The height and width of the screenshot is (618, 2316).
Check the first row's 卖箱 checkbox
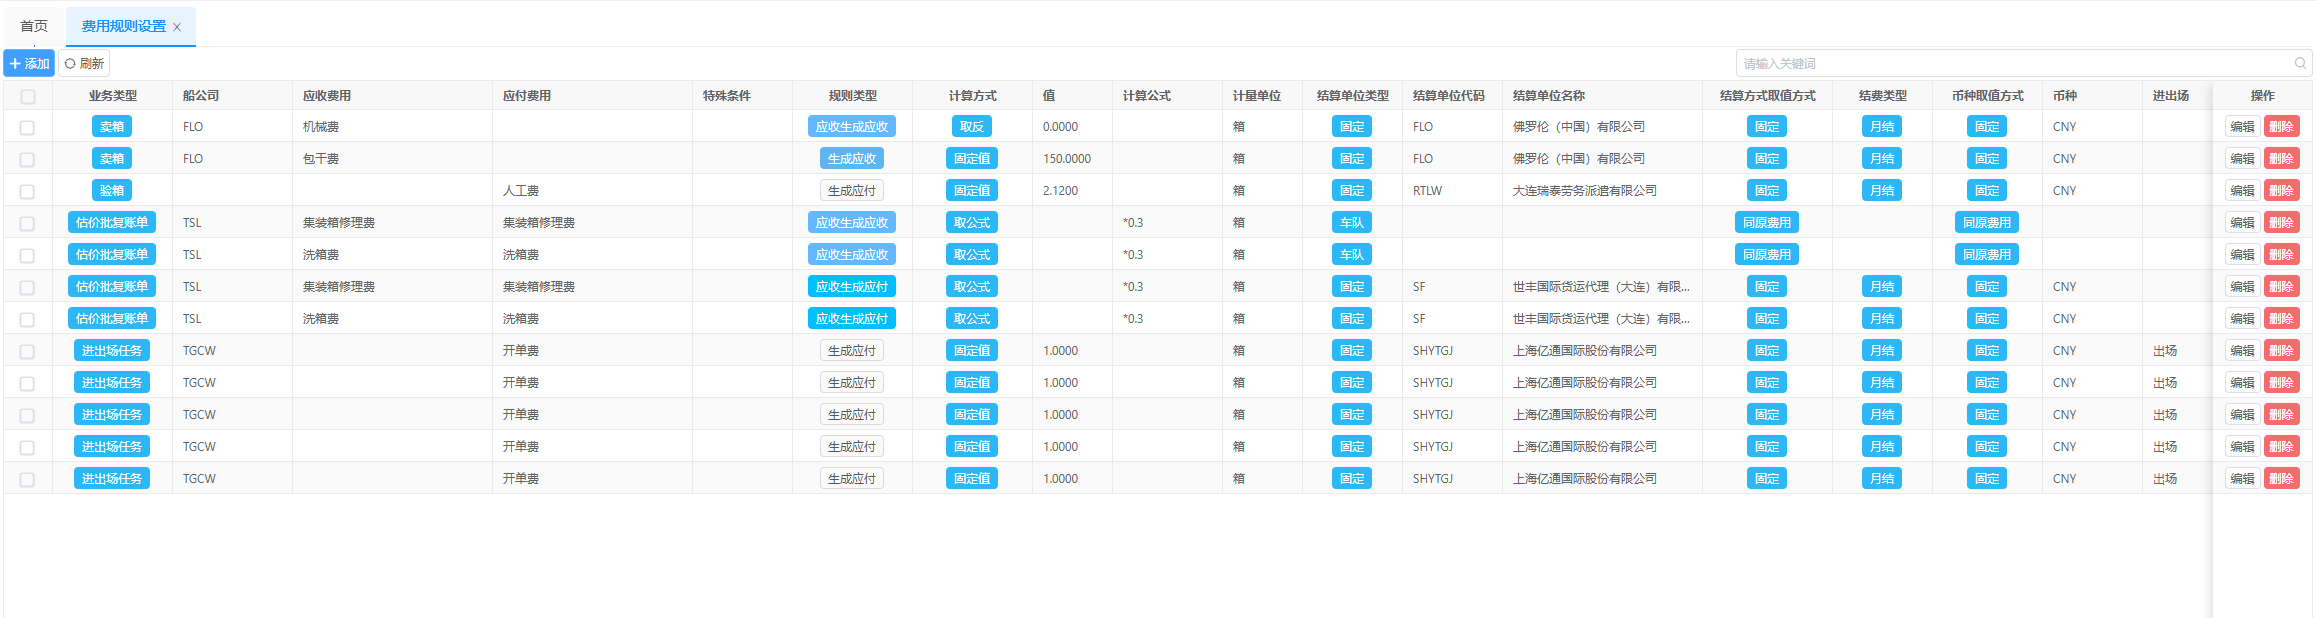coord(28,127)
